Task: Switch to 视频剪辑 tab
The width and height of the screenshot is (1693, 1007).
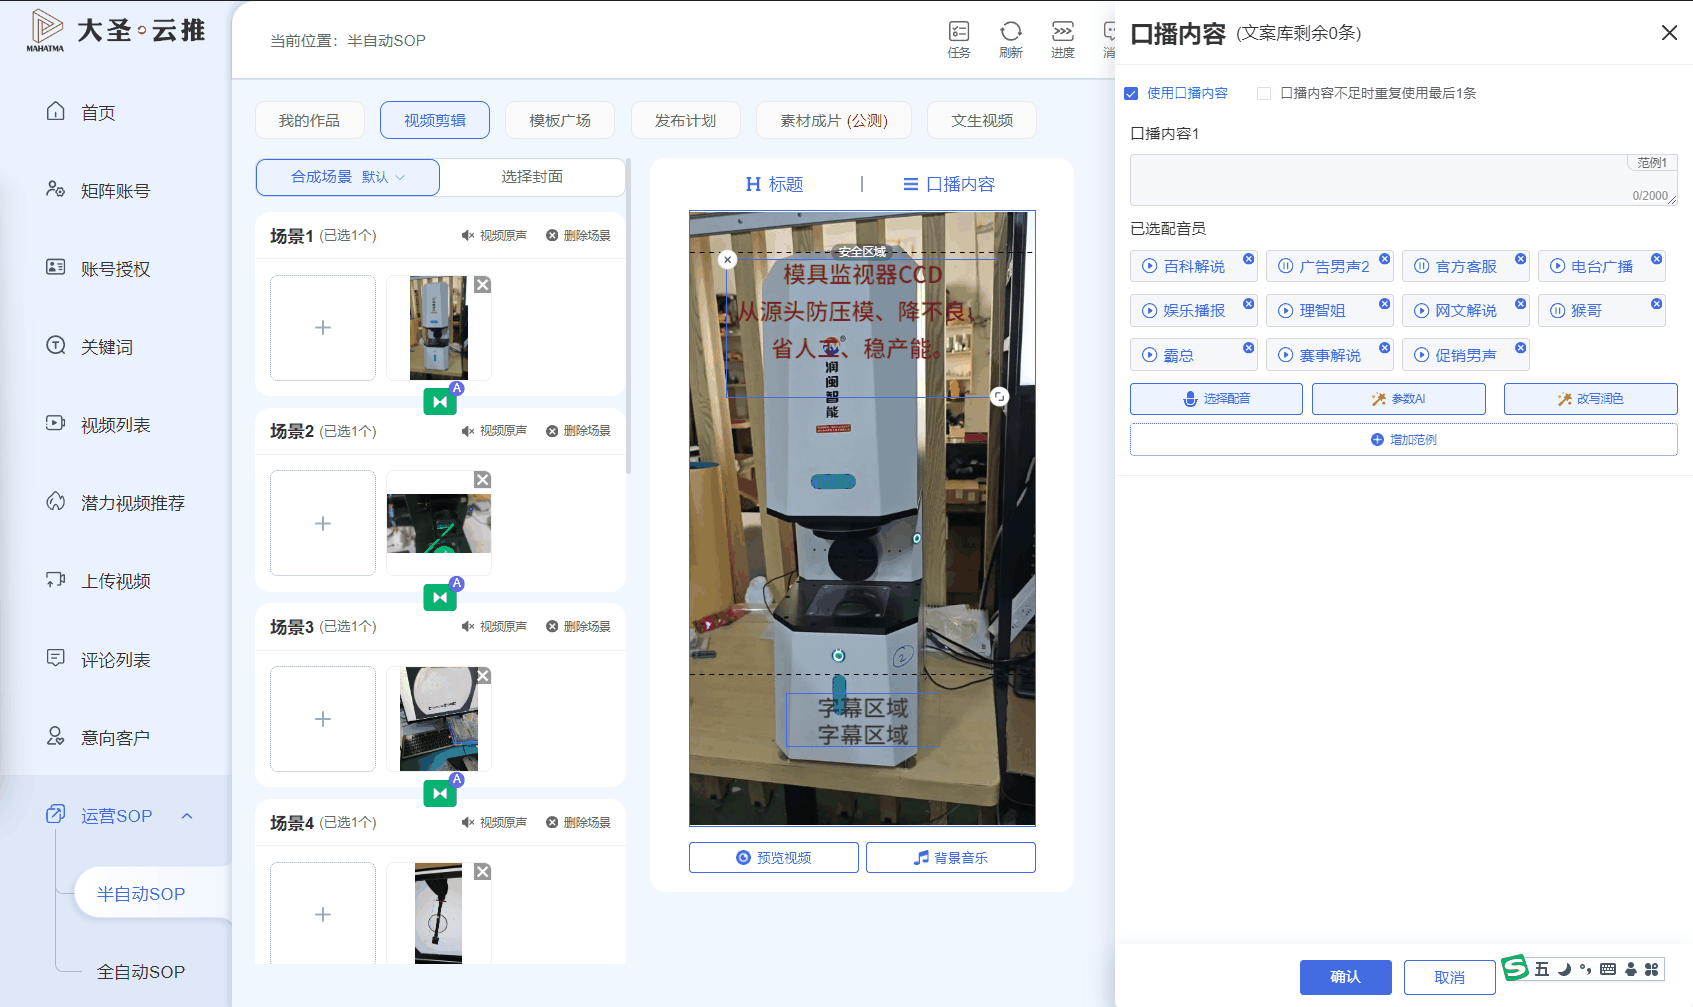Action: pyautogui.click(x=435, y=120)
